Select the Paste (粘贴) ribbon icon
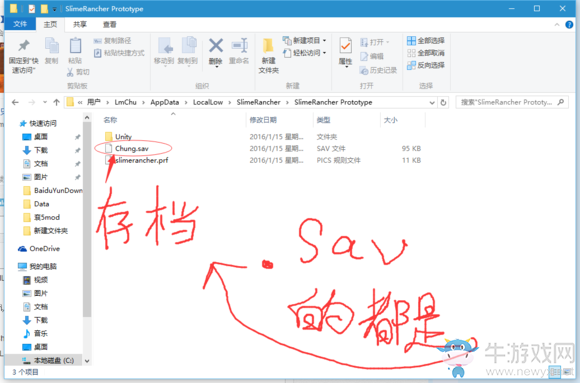Viewport: 580px width, 383px height. 75,51
